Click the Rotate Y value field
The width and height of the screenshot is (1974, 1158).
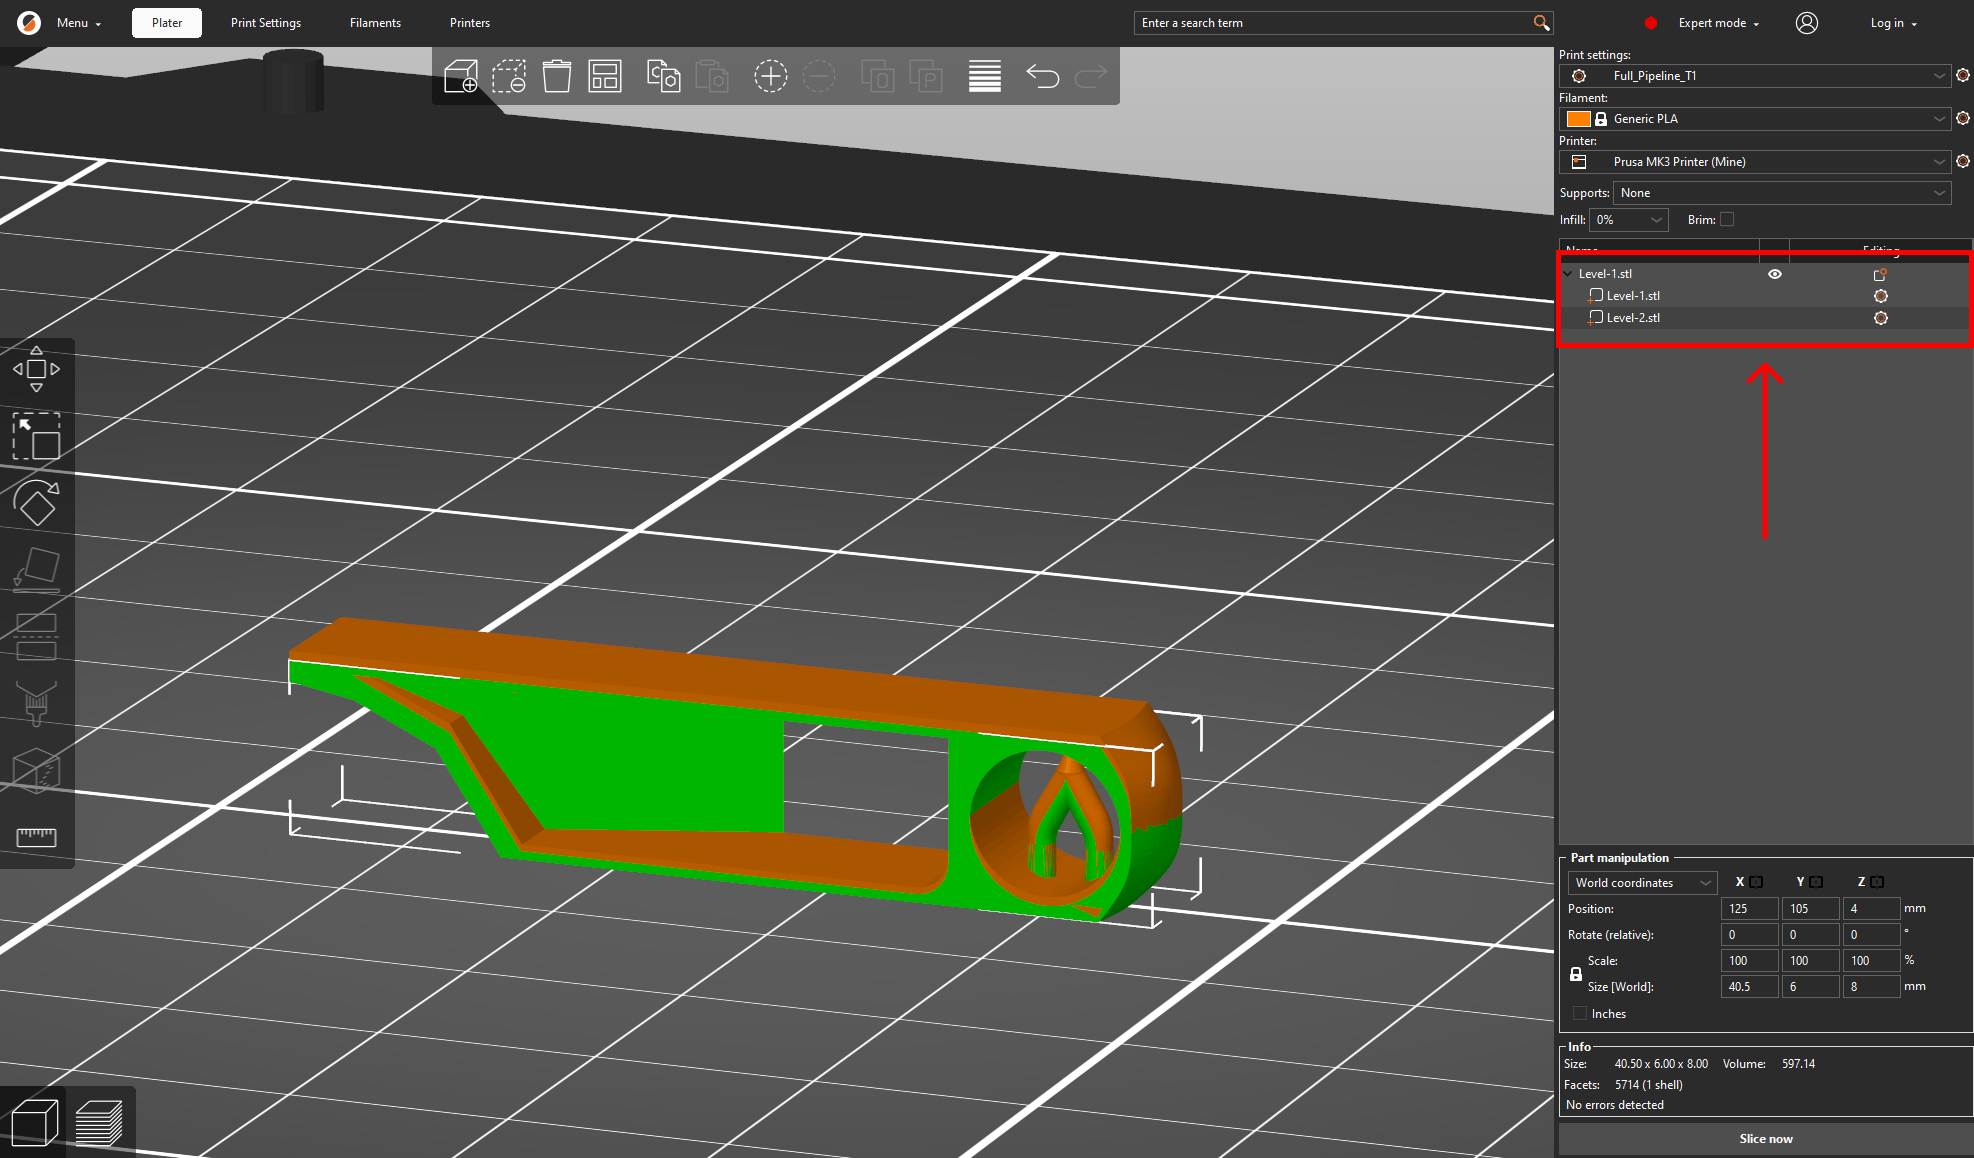point(1810,935)
